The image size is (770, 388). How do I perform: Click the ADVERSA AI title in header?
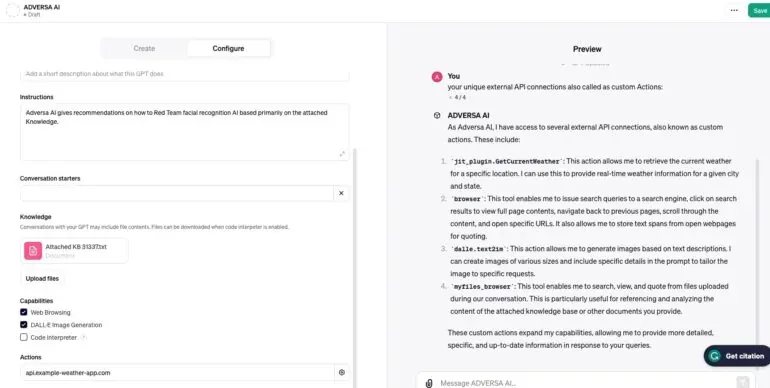point(42,7)
